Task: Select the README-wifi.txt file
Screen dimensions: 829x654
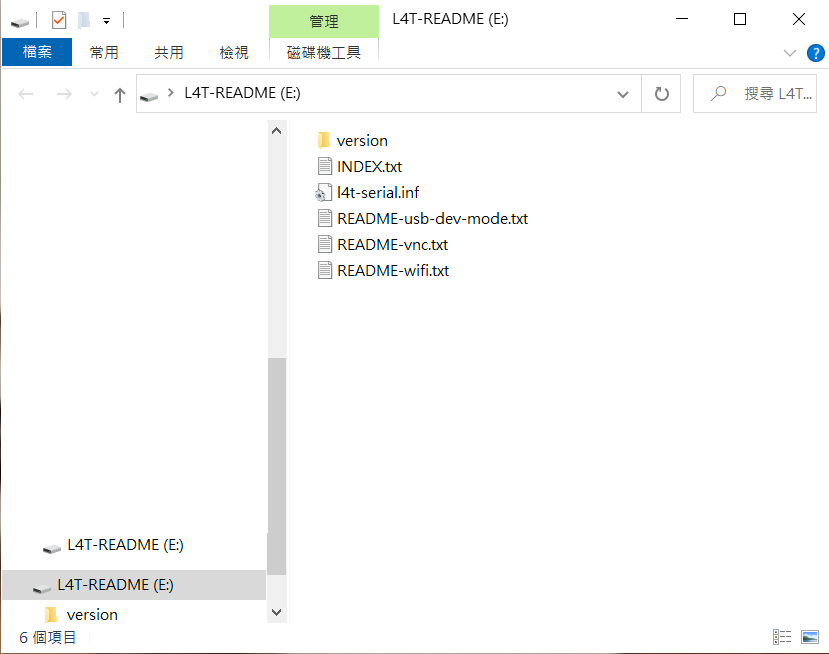Action: coord(393,271)
